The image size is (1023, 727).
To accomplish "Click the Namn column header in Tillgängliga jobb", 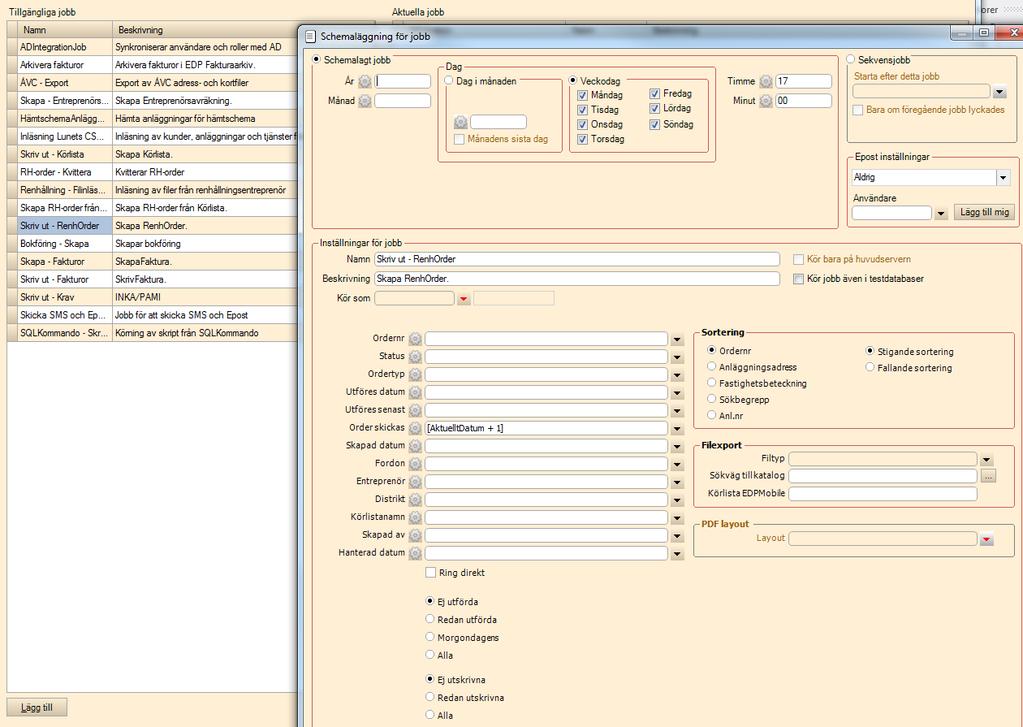I will click(65, 29).
